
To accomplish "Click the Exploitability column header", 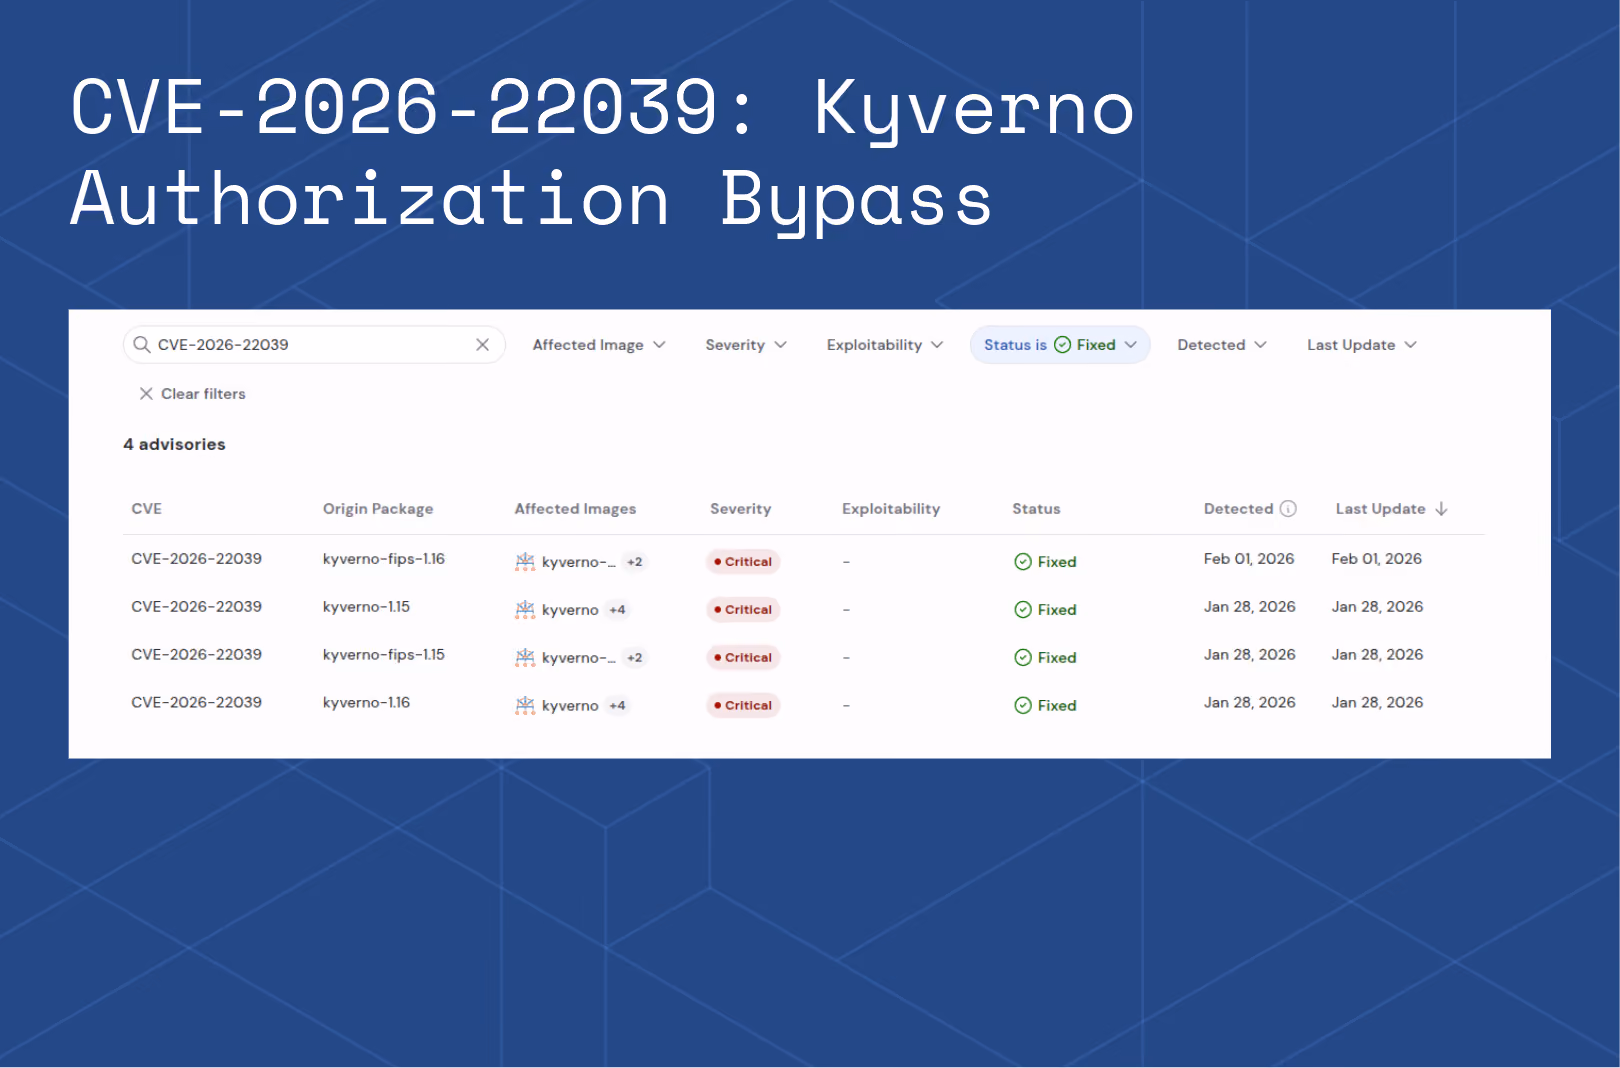I will tap(891, 509).
